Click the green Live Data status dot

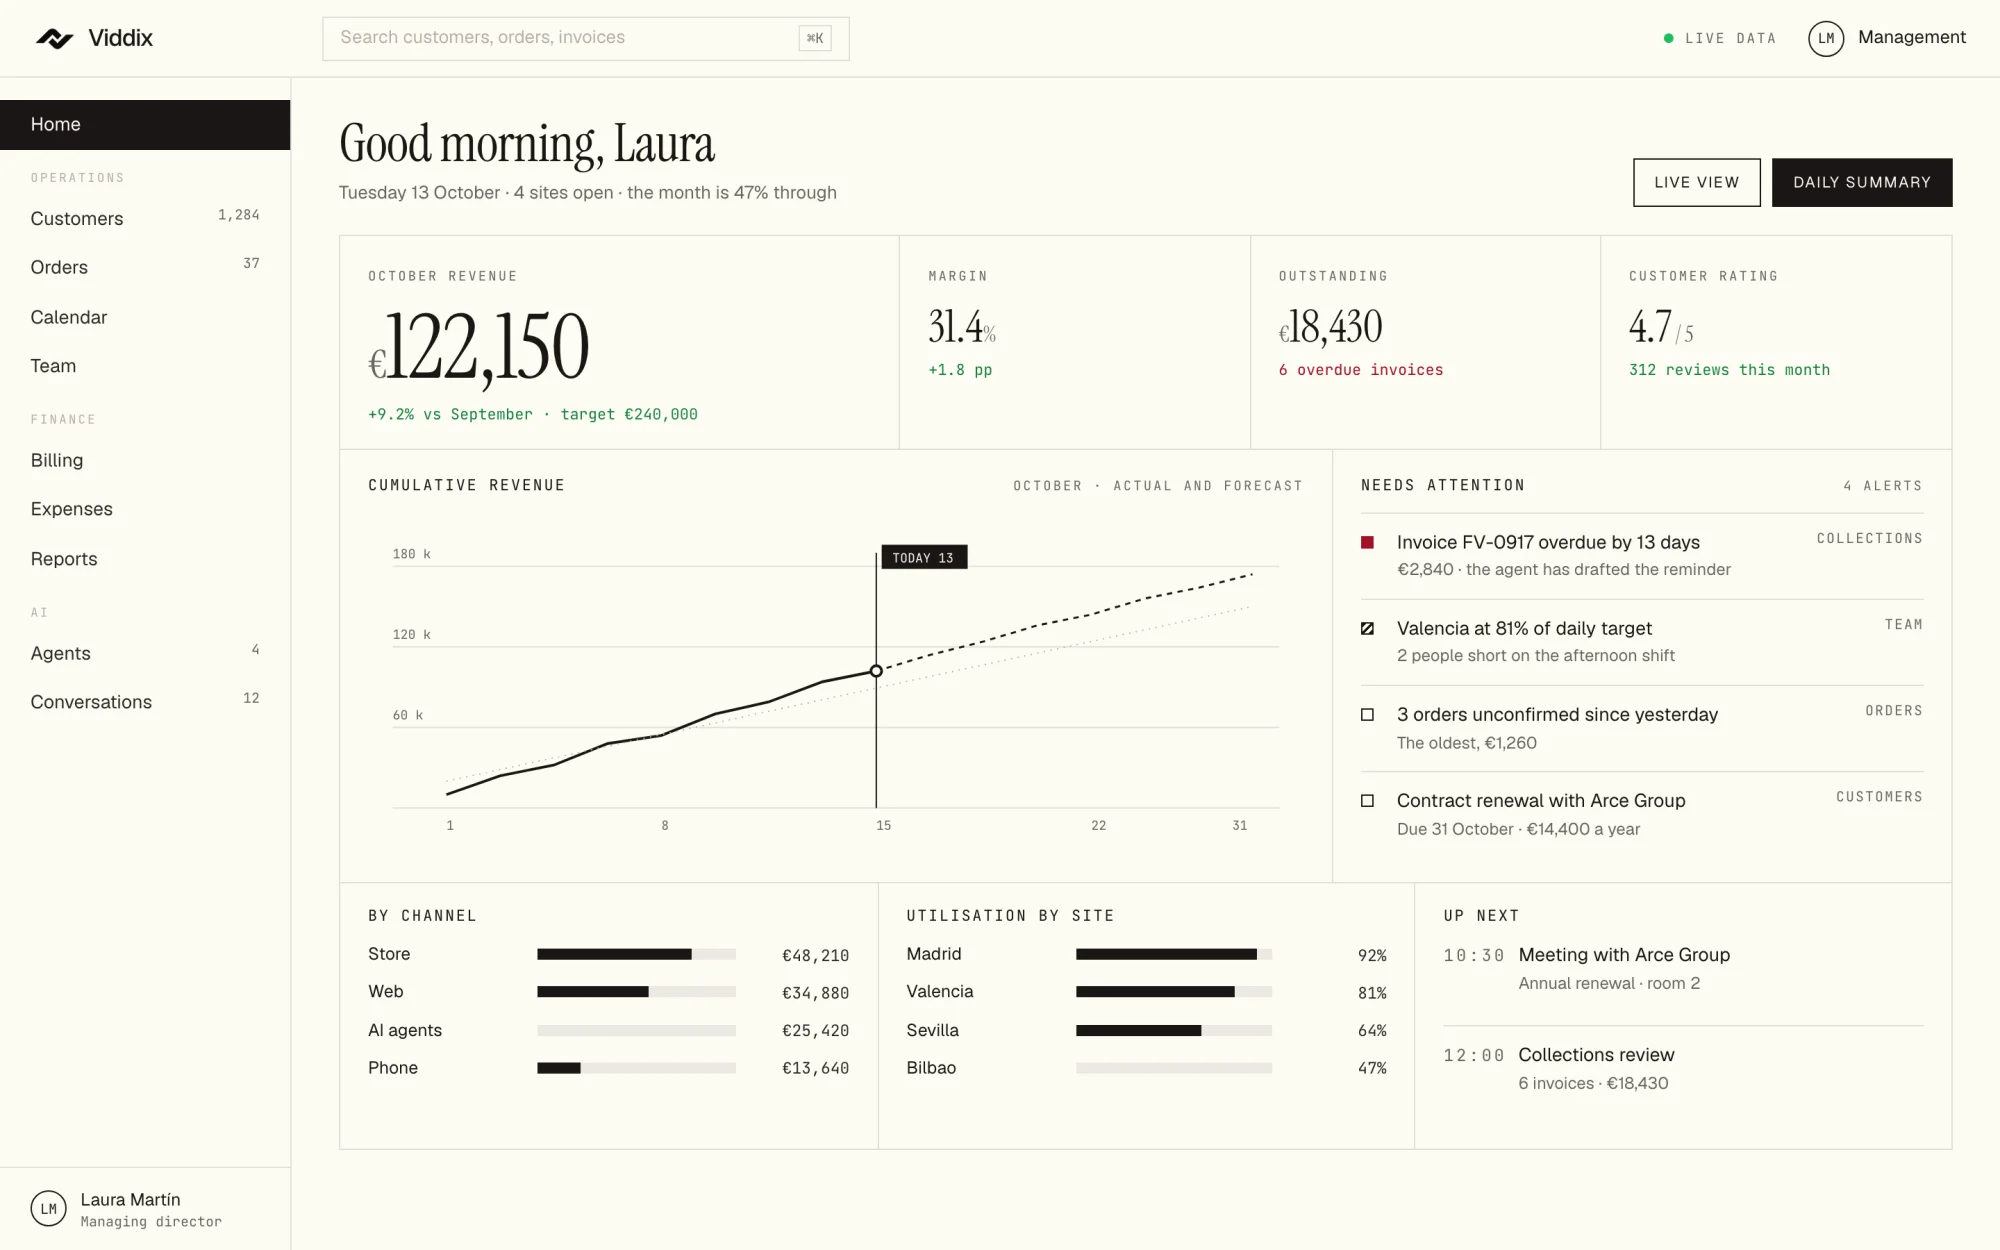coord(1668,38)
